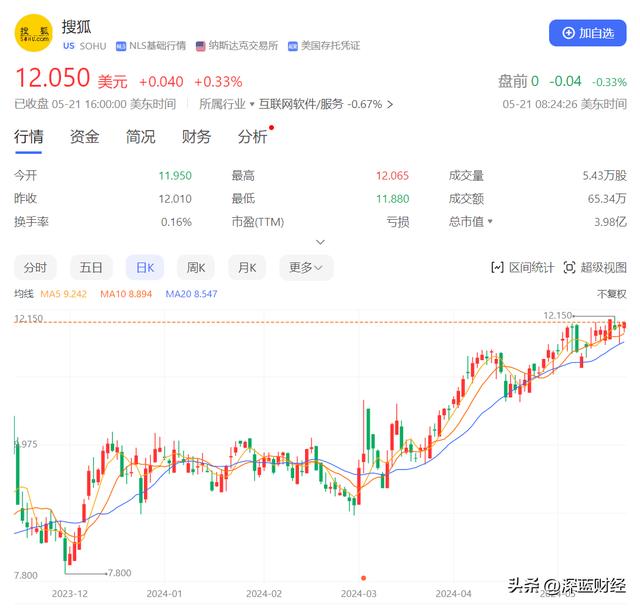
Task: Click the SOHU ticker symbol
Action: click(x=93, y=46)
